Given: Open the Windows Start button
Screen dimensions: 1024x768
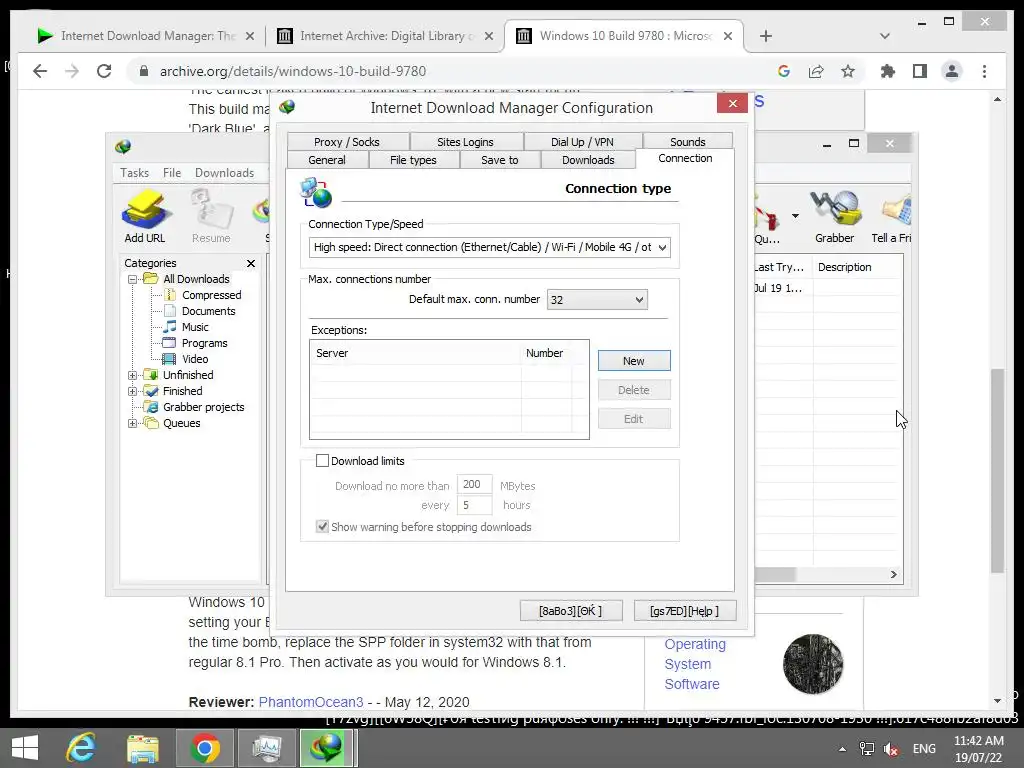Looking at the screenshot, I should pos(25,748).
